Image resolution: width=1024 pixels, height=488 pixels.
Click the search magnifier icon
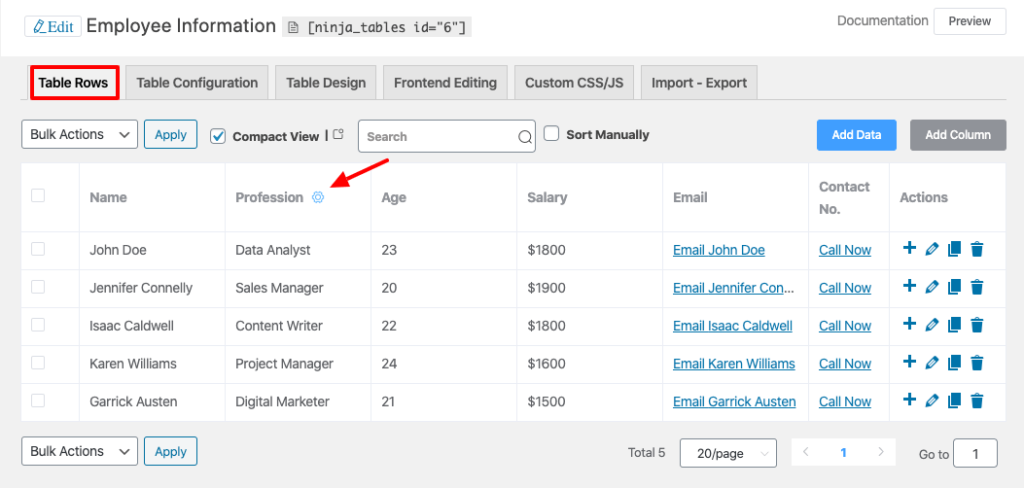point(525,137)
